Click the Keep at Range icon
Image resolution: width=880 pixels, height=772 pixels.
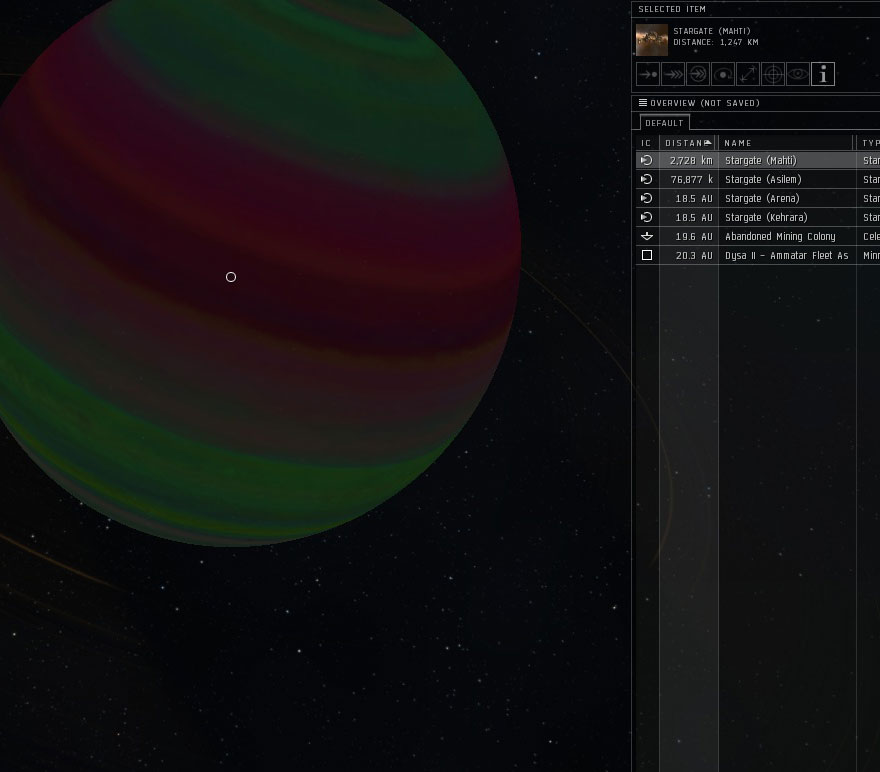[x=748, y=74]
